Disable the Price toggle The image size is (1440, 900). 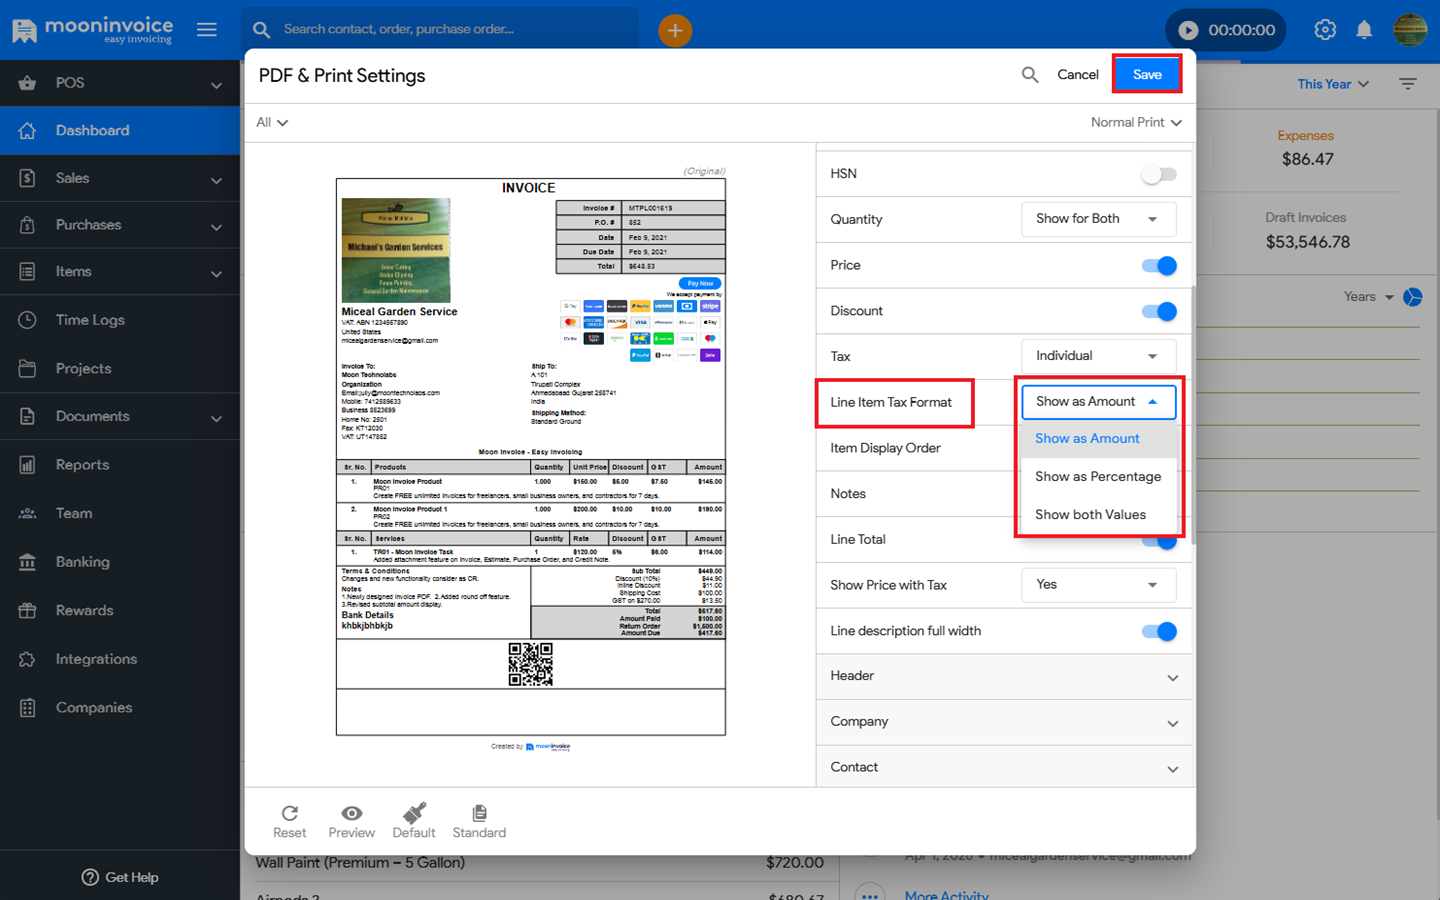pyautogui.click(x=1159, y=266)
